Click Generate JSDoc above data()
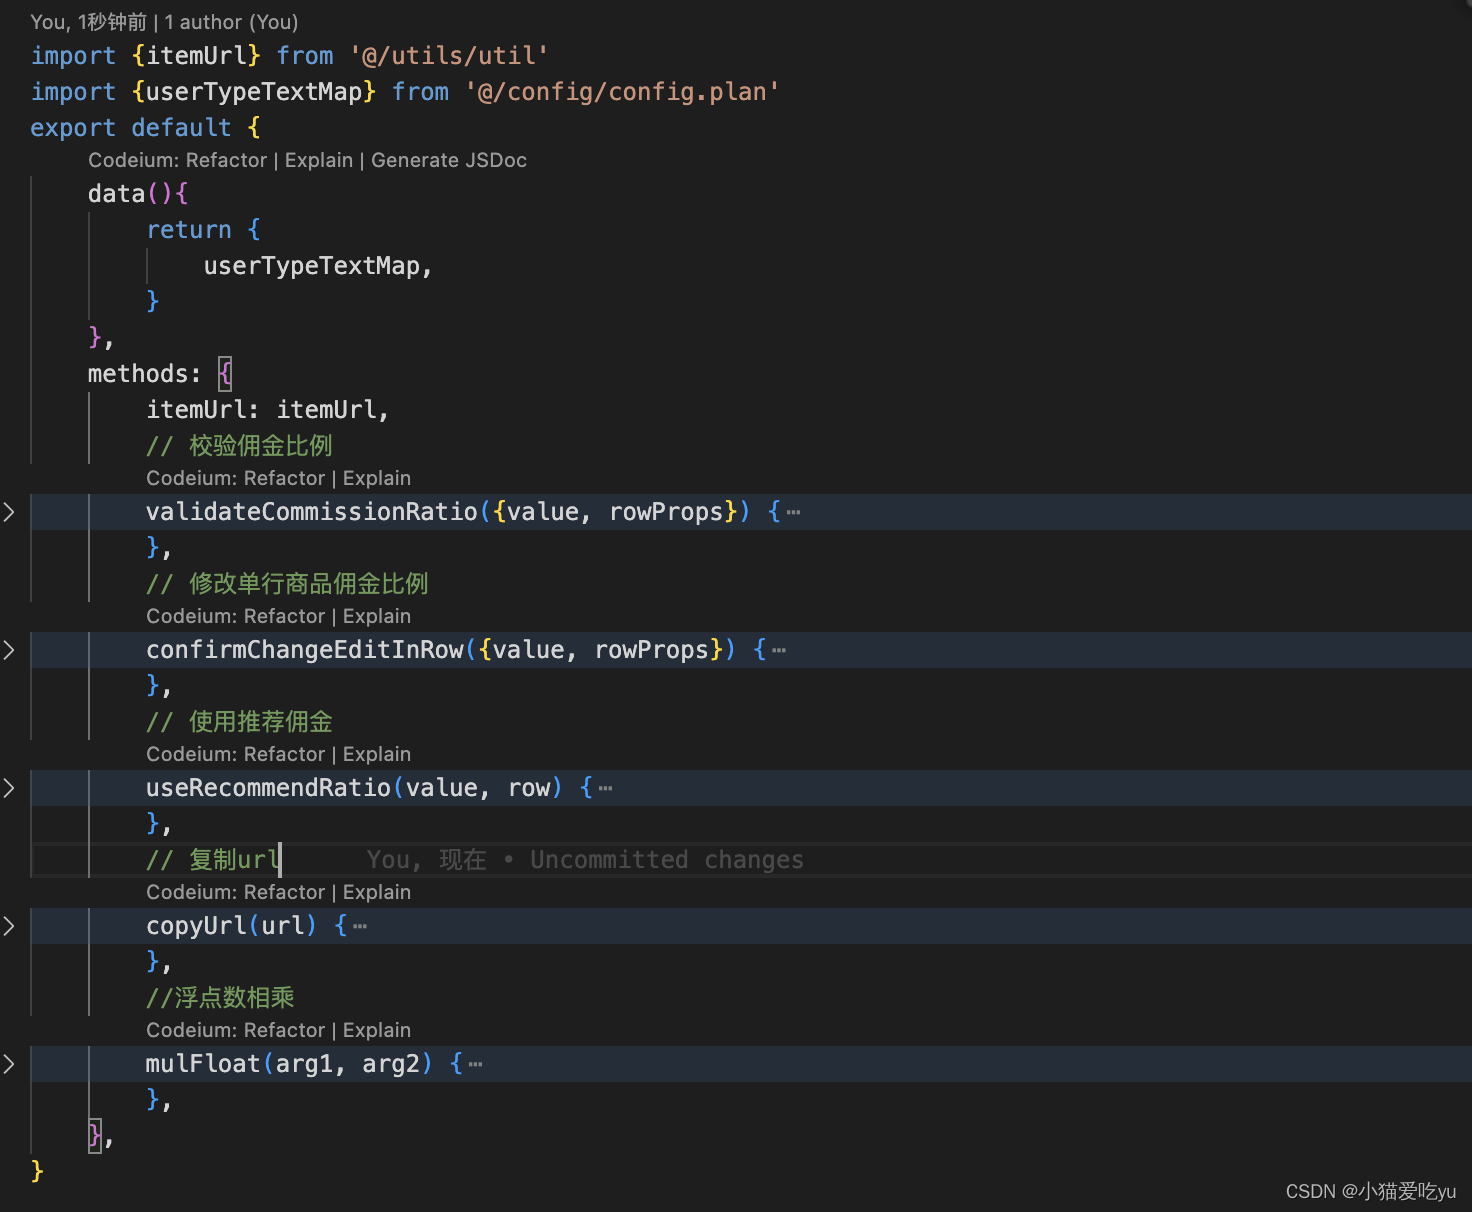The height and width of the screenshot is (1212, 1472). click(x=449, y=160)
